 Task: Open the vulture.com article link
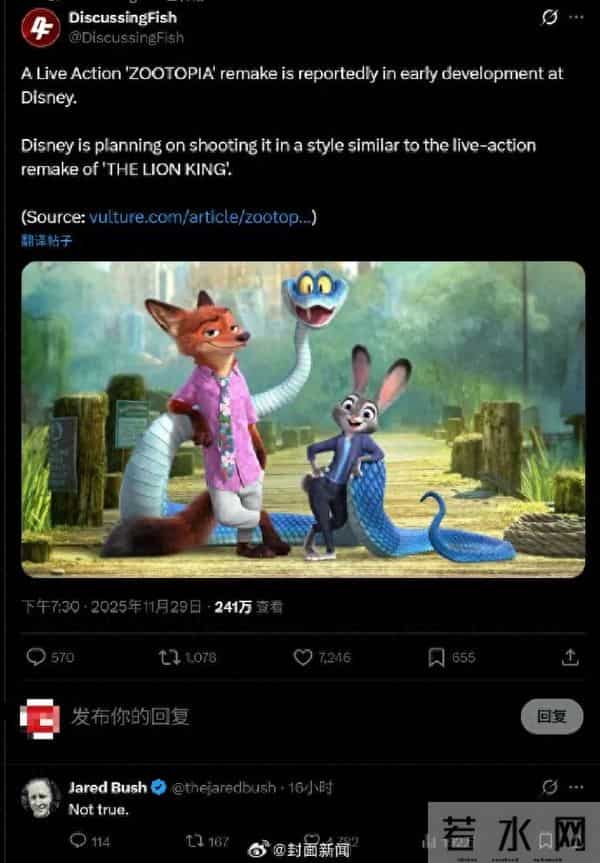[x=199, y=217]
